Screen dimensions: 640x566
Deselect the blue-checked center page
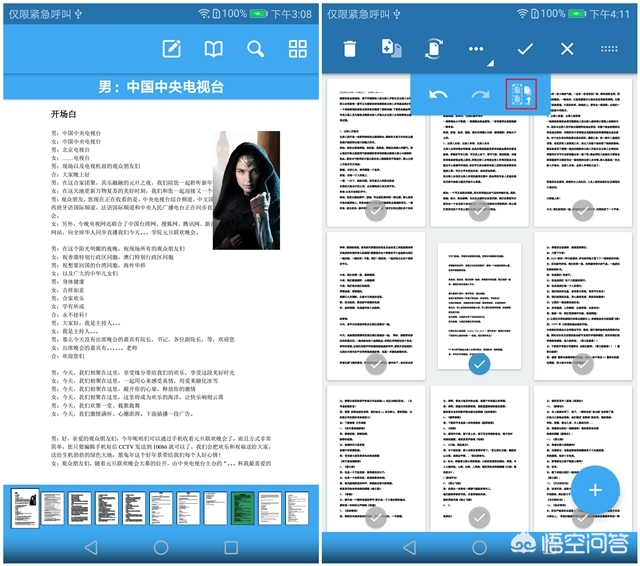coord(479,364)
